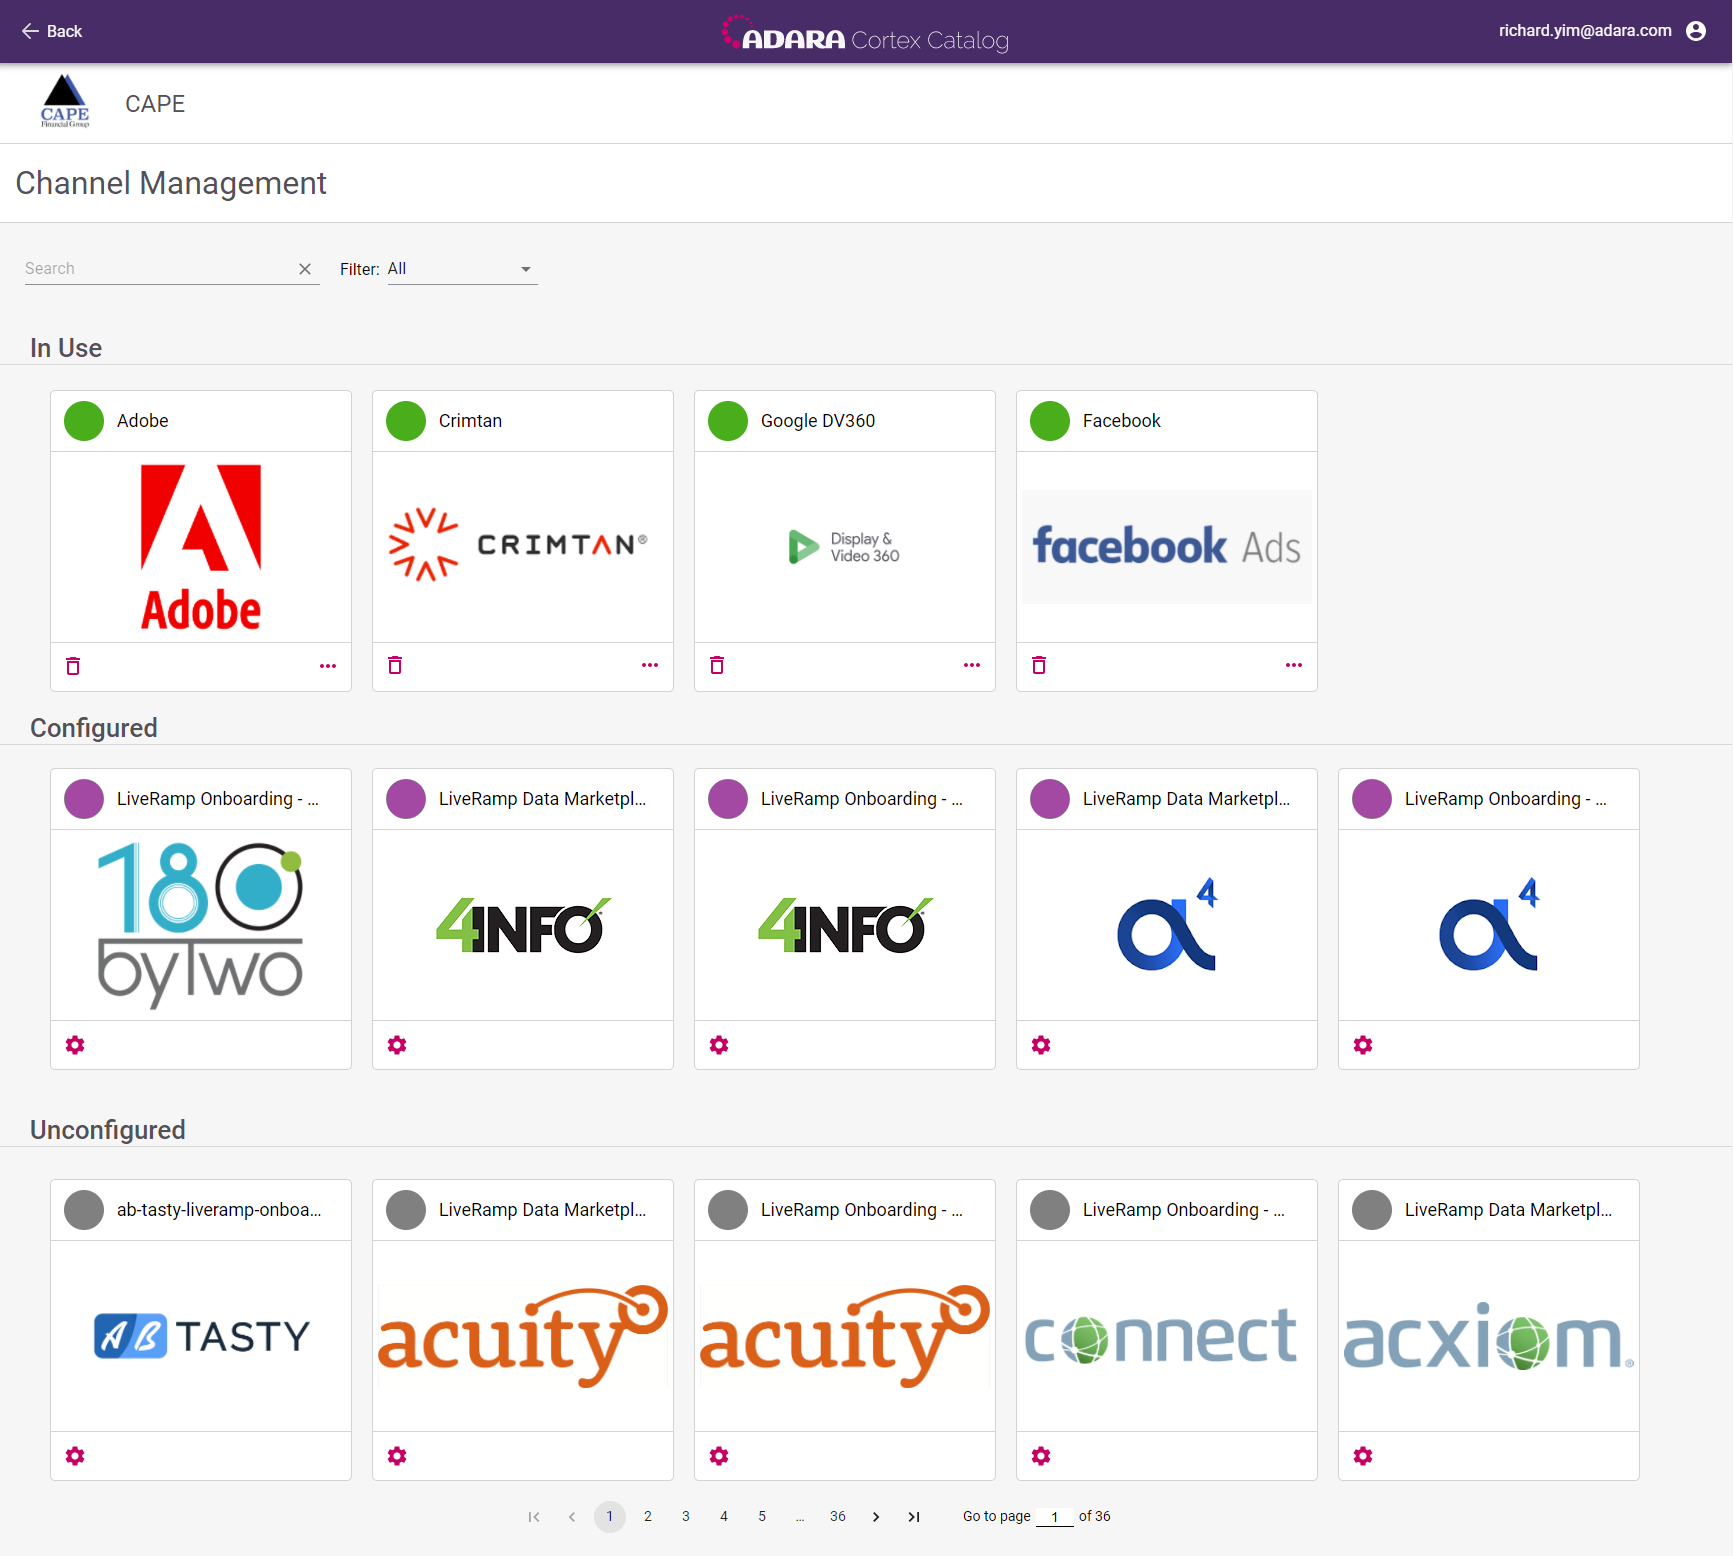This screenshot has height=1556, width=1733.
Task: Click the ADARA Cortex Catalog title logo
Action: point(865,34)
